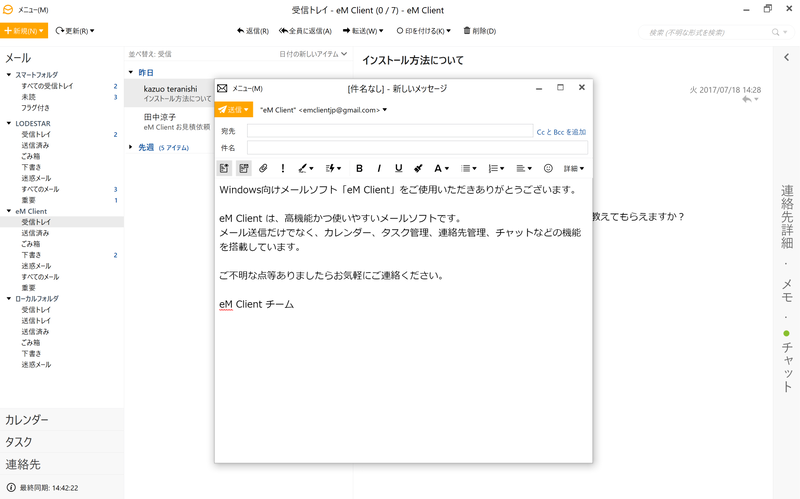Screen dimensions: 800x499
Task: Open the 連絡先詳細 sidebar panel
Action: (787, 216)
